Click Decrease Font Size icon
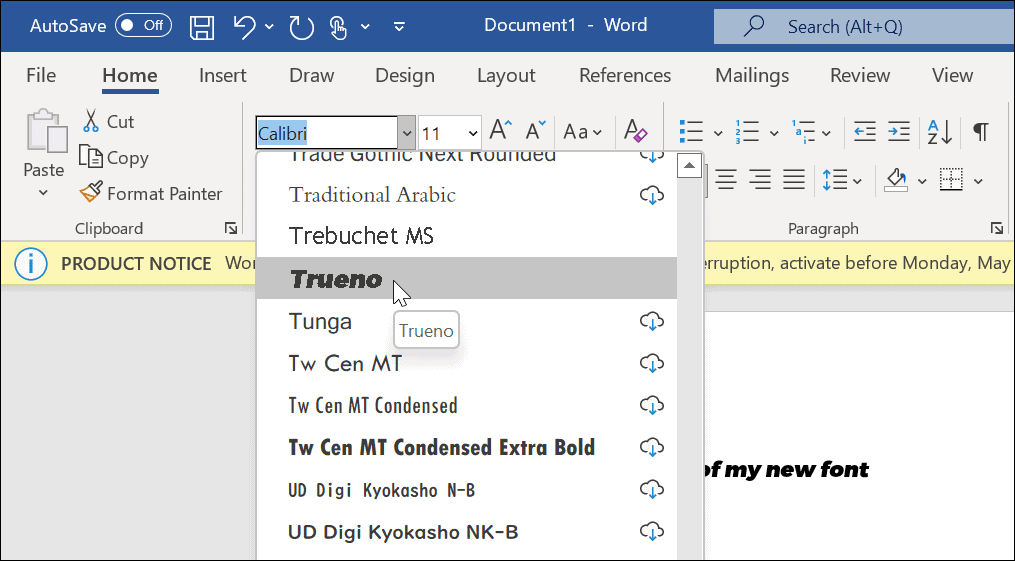Screen dimensions: 1015x561 point(535,131)
